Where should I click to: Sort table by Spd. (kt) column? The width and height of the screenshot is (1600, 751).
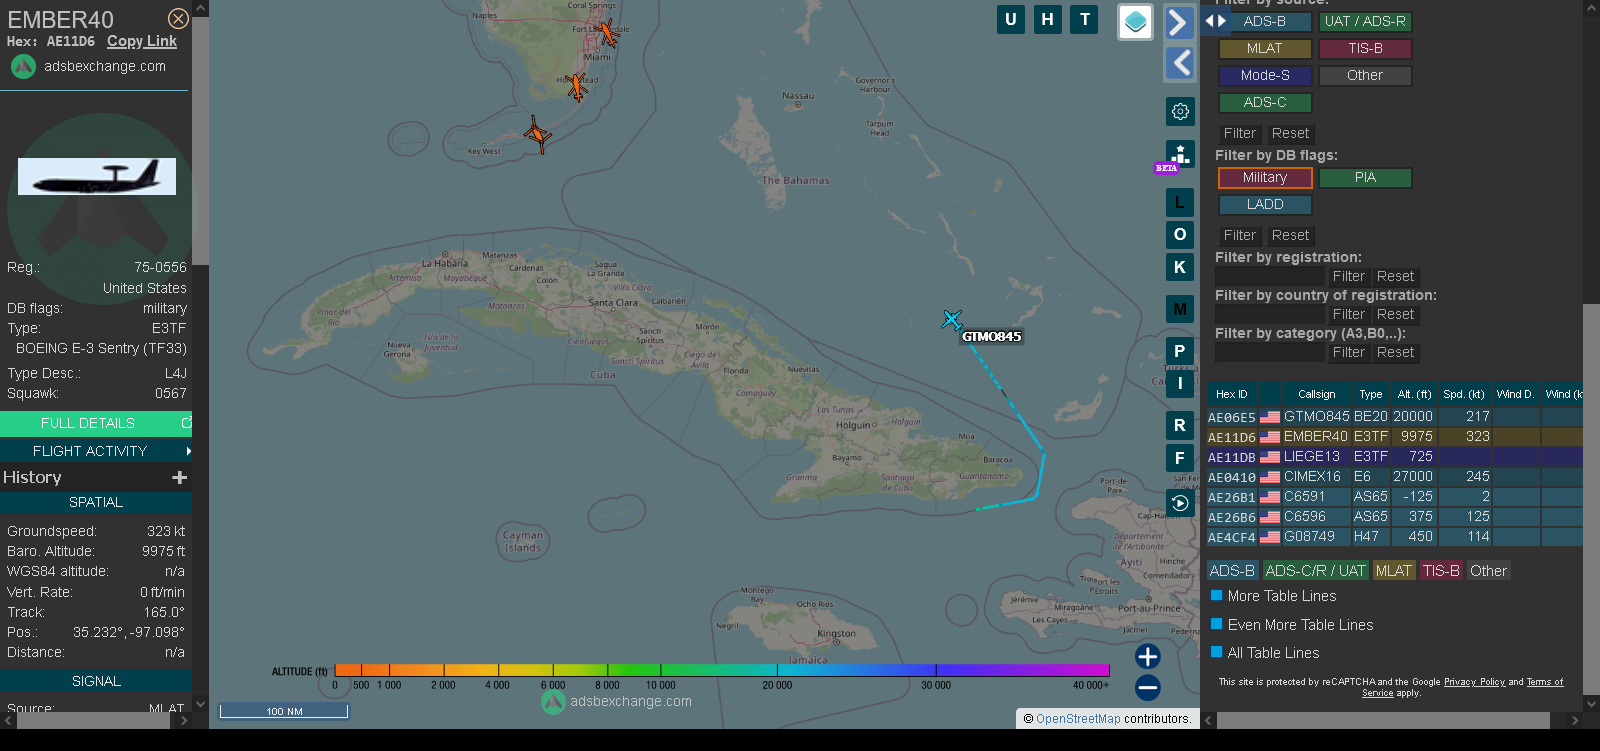coord(1464,394)
